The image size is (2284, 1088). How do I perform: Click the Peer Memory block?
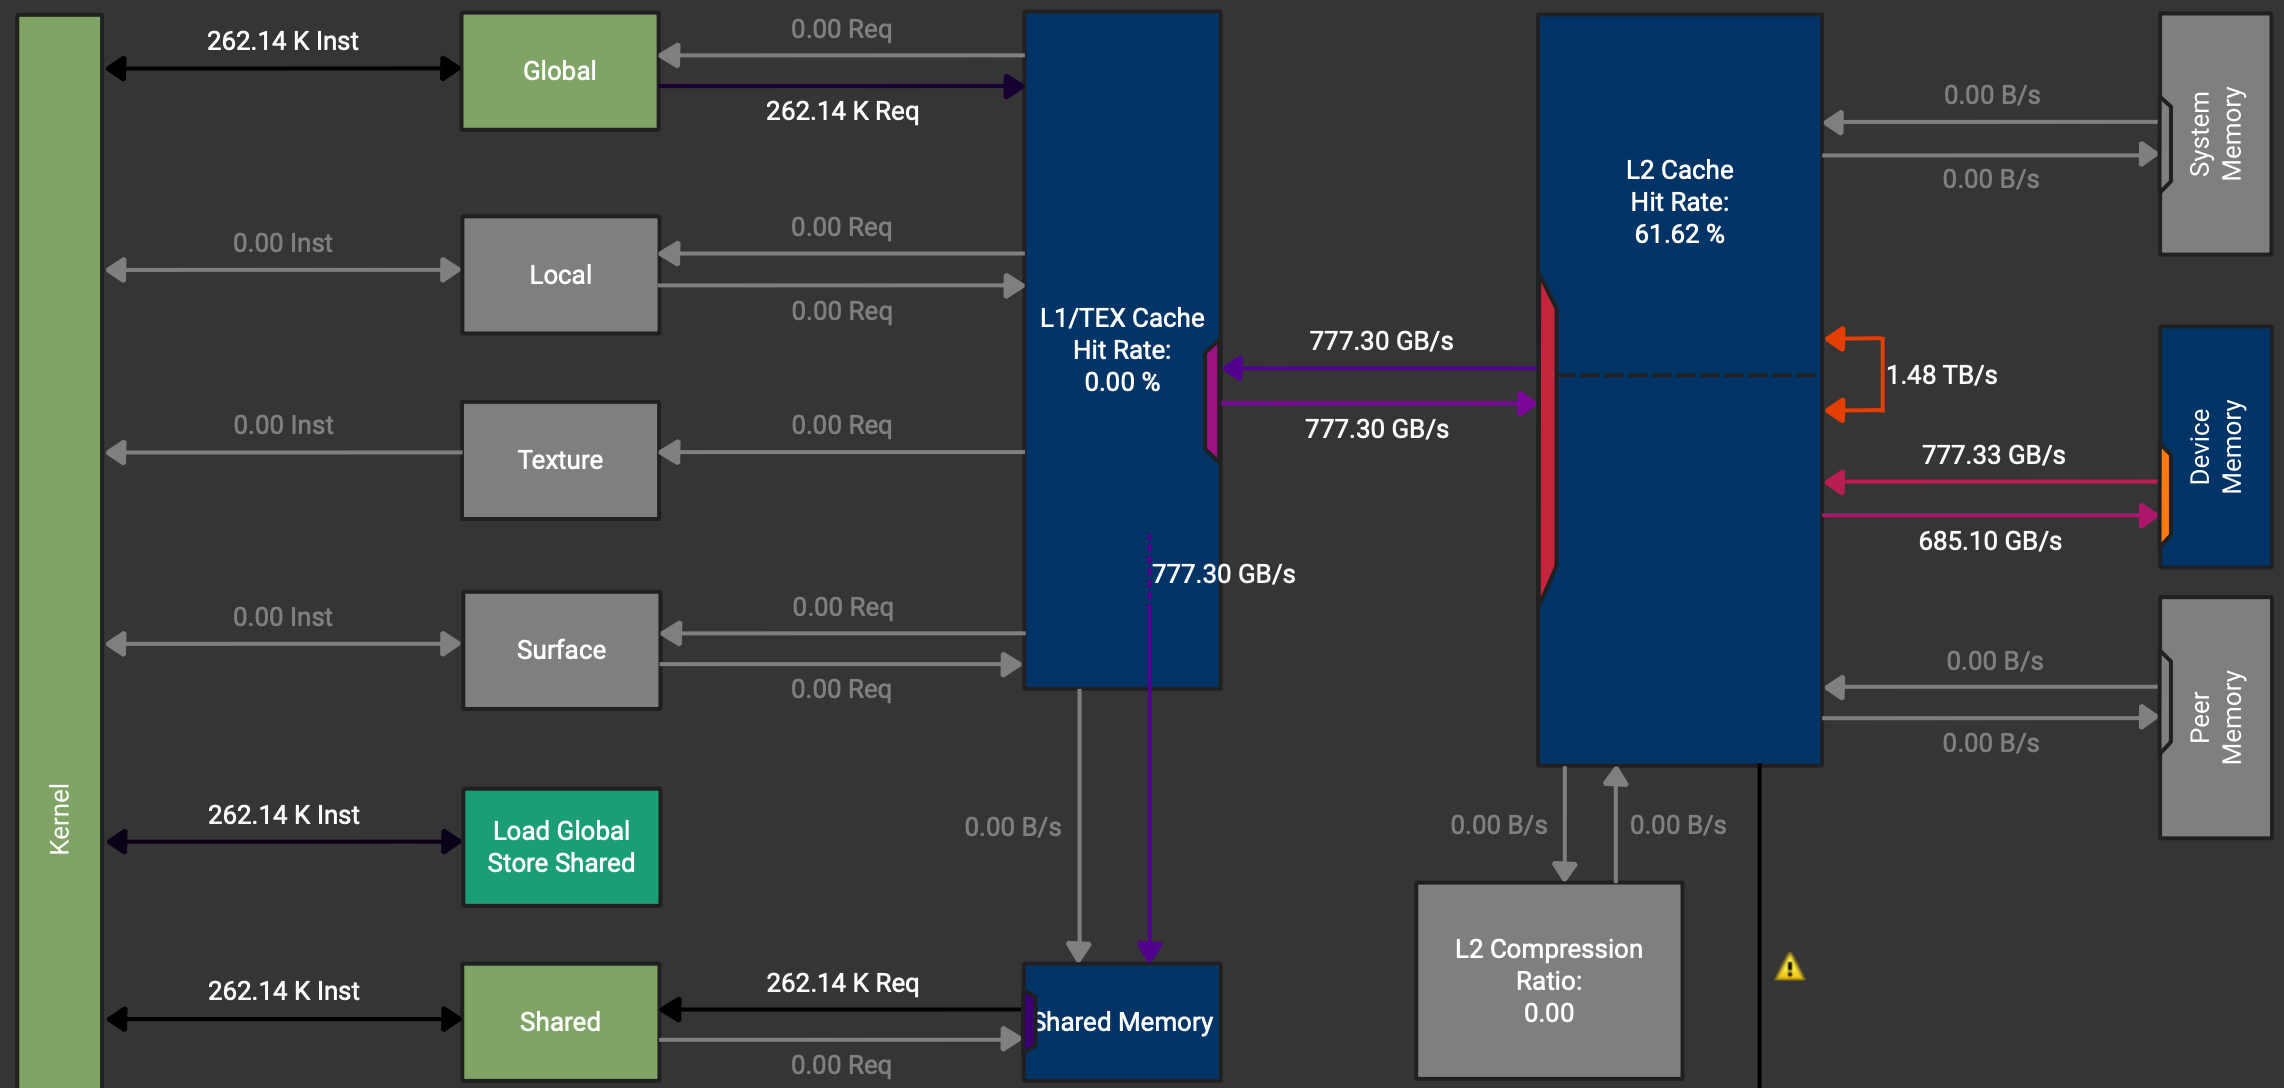[x=2216, y=715]
